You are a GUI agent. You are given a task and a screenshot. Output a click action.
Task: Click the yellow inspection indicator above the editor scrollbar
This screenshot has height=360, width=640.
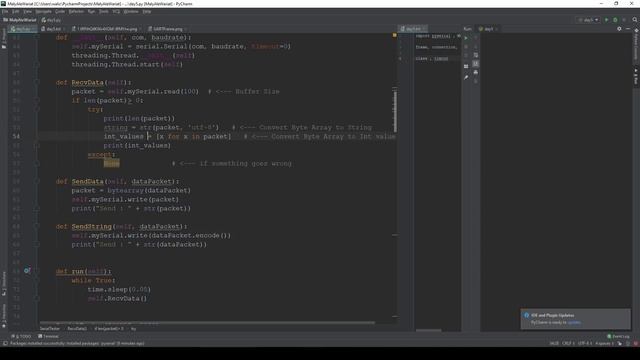(x=395, y=36)
